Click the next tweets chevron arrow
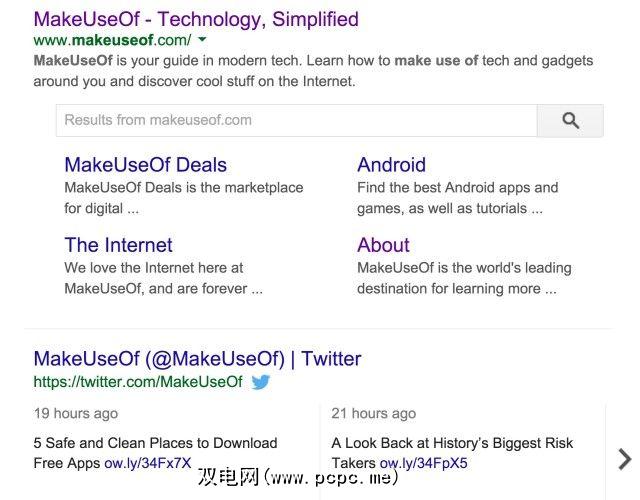640x500 pixels. pos(624,459)
